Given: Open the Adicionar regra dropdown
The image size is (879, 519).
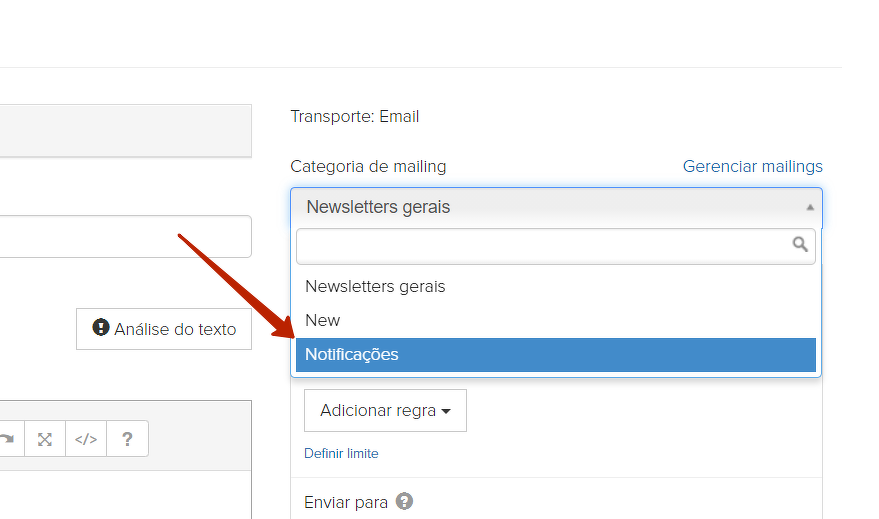Looking at the screenshot, I should tap(385, 410).
